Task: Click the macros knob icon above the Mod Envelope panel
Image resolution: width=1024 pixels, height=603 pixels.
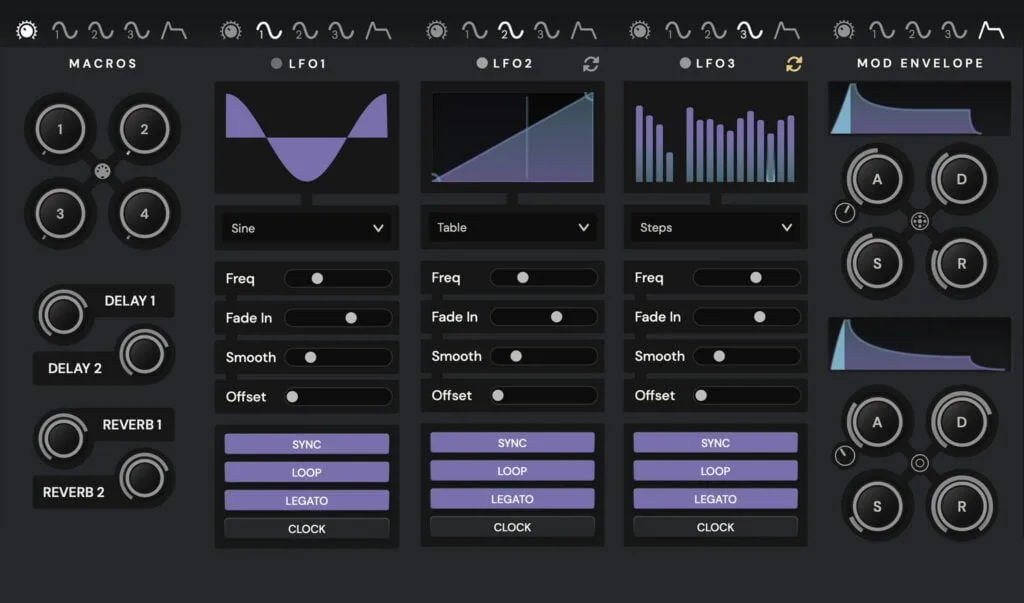Action: pos(844,30)
